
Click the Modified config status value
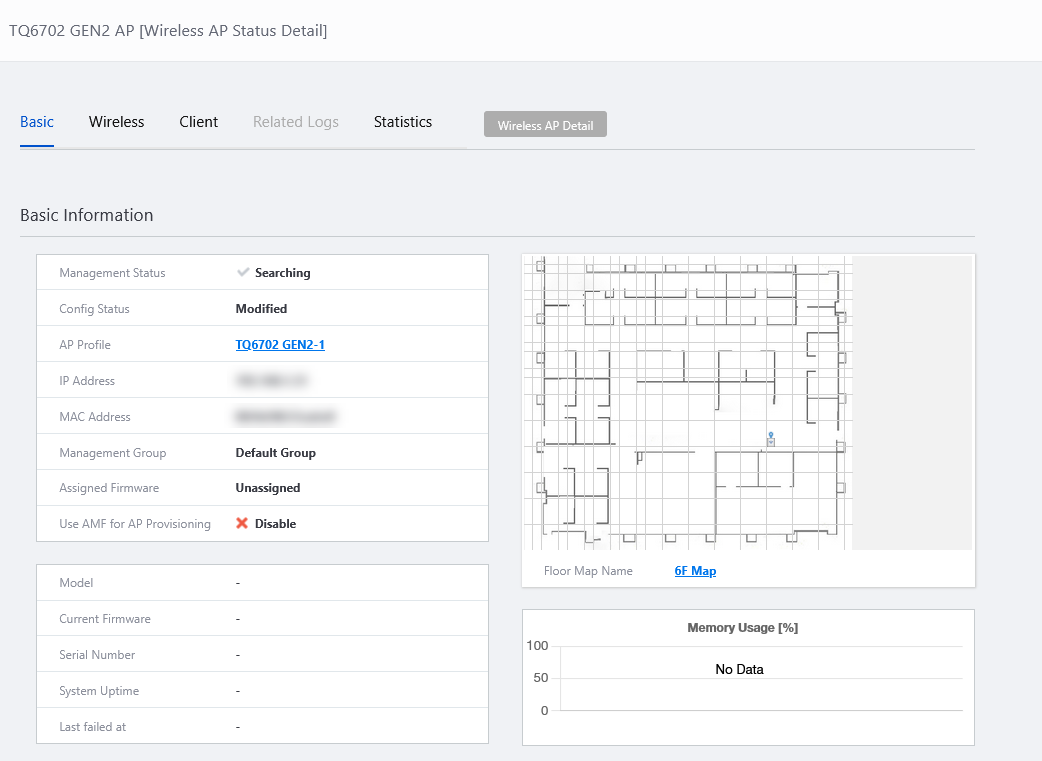coord(261,309)
